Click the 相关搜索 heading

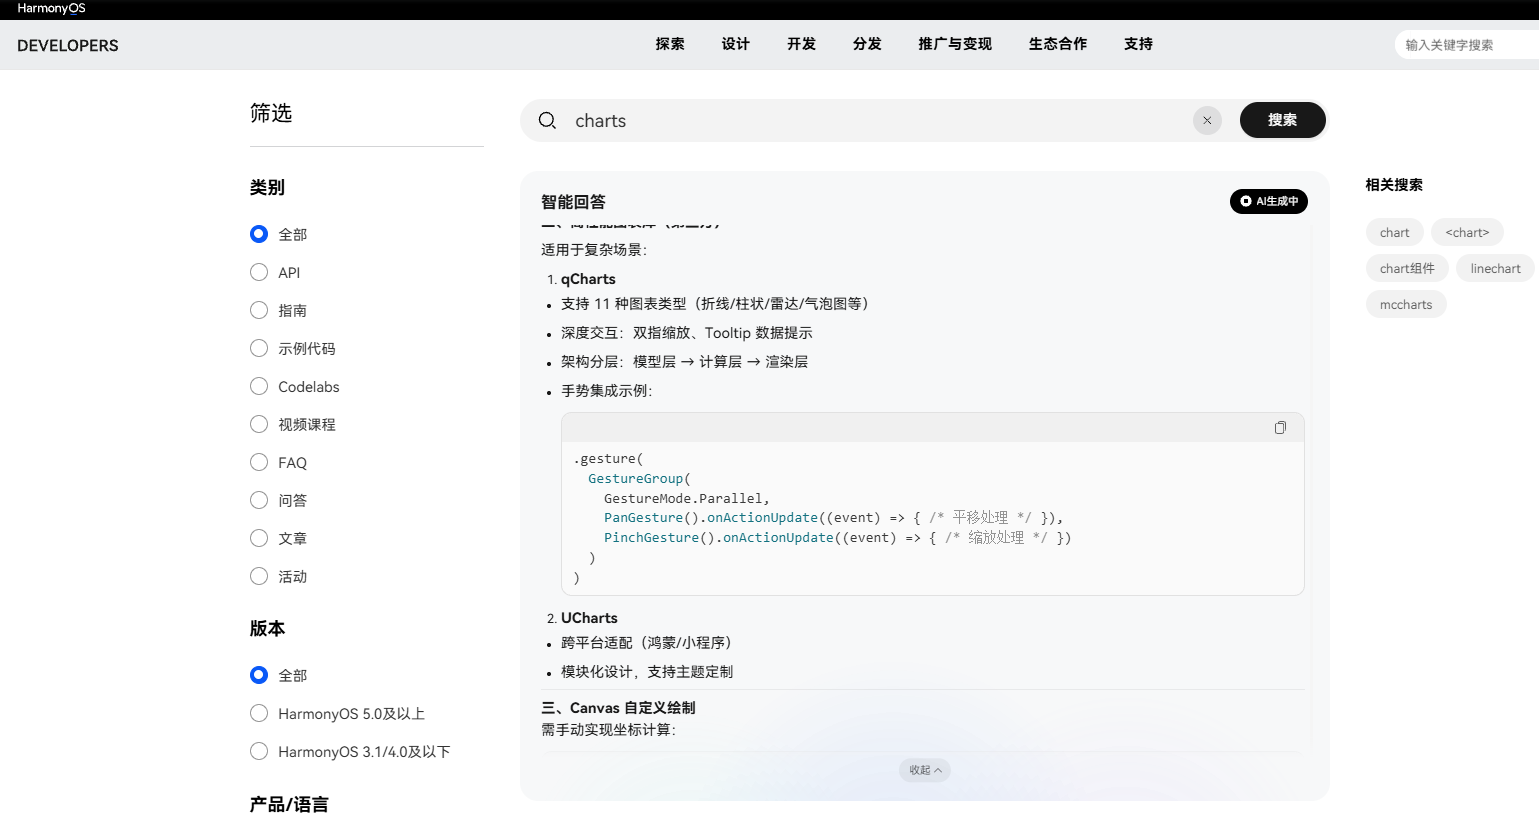1394,185
